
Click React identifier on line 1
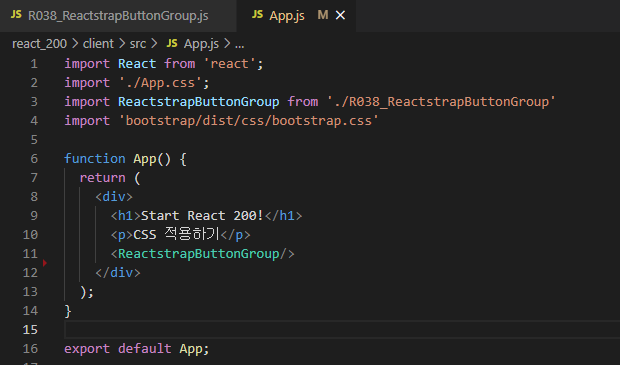point(137,64)
